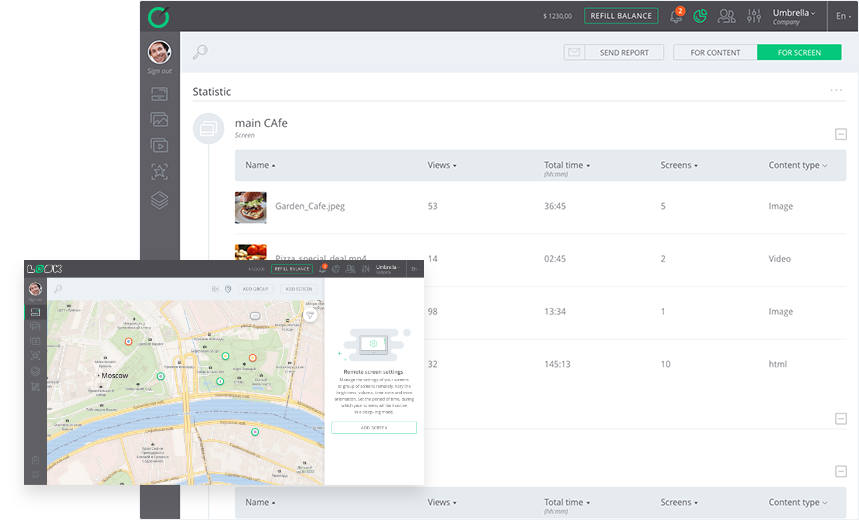Open the notifications bell in top bar
Image resolution: width=859 pixels, height=520 pixels.
coord(677,16)
